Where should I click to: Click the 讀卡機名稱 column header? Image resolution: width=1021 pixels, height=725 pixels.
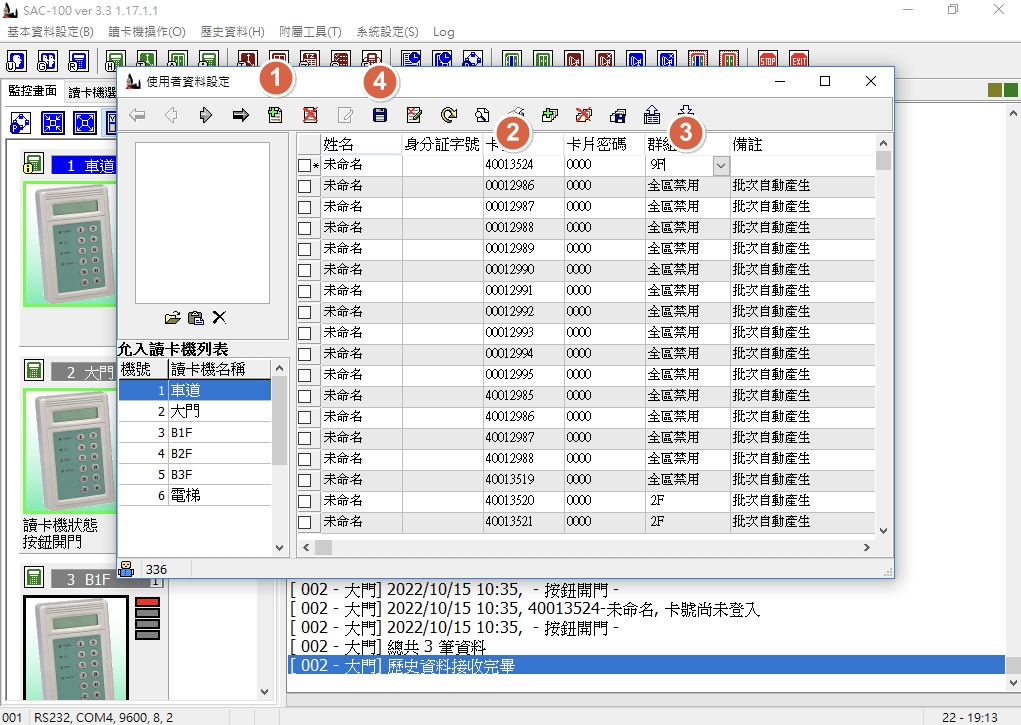219,369
